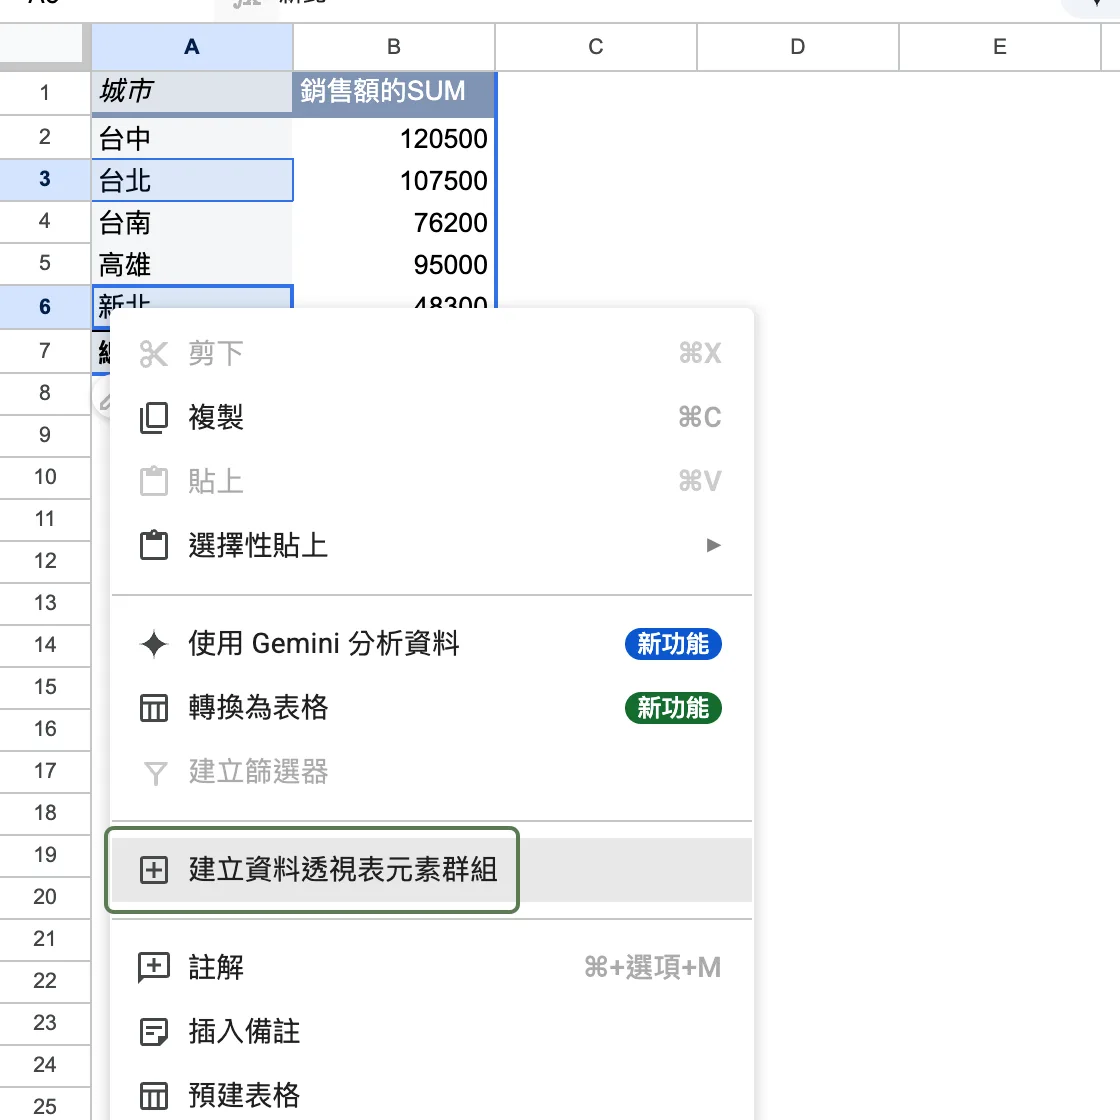Select column E header
The width and height of the screenshot is (1120, 1120).
pos(1000,47)
